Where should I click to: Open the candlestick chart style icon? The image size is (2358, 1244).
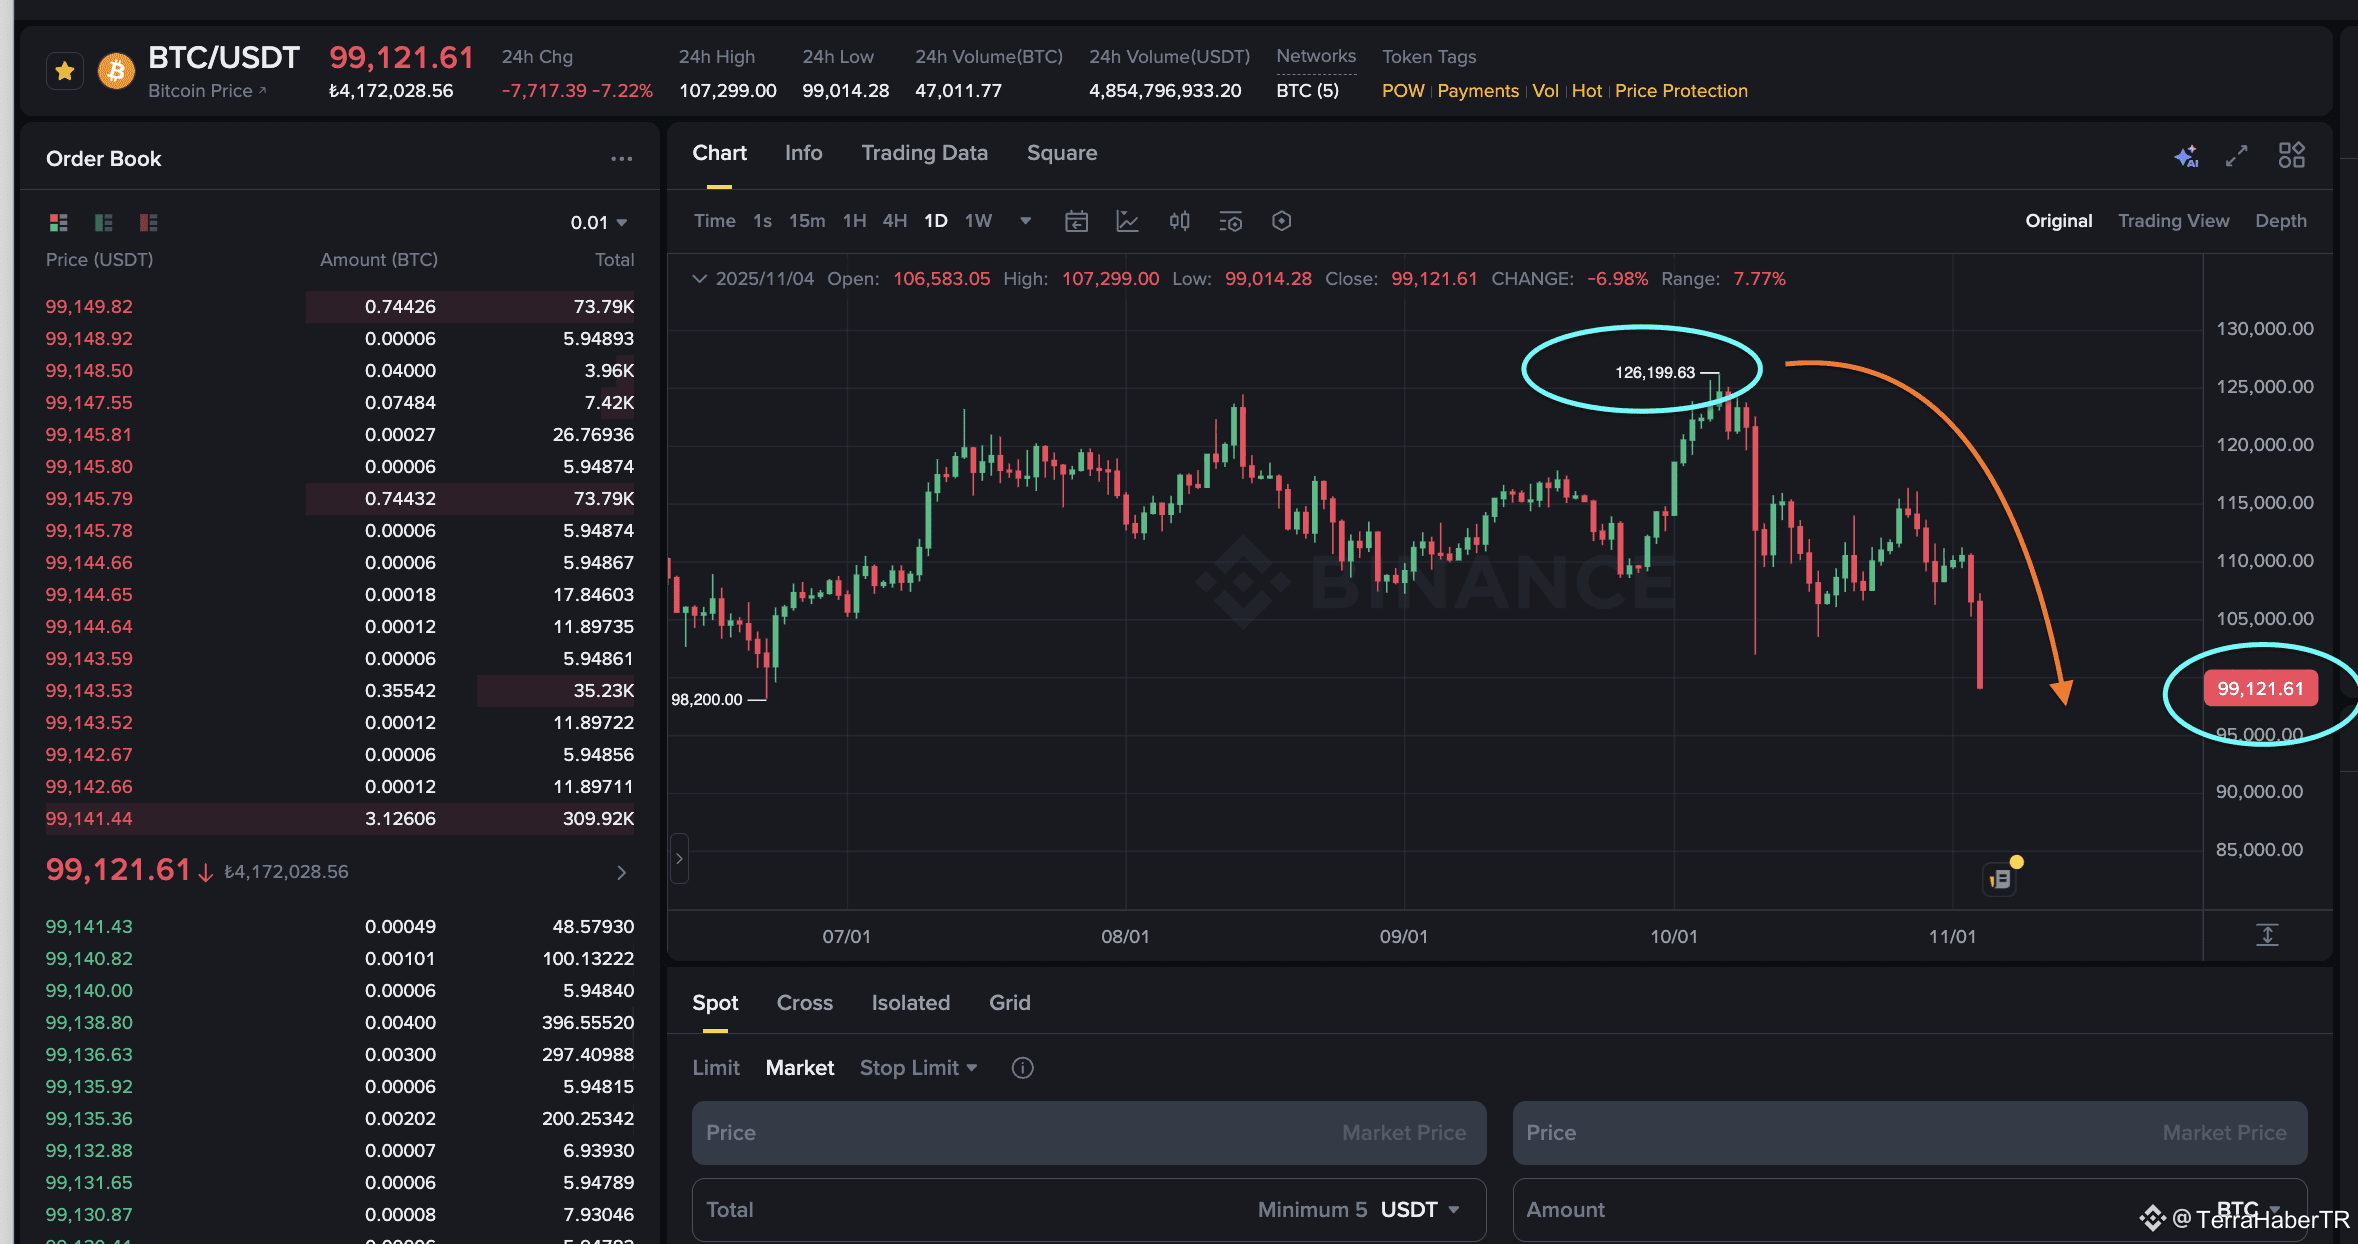(1179, 221)
